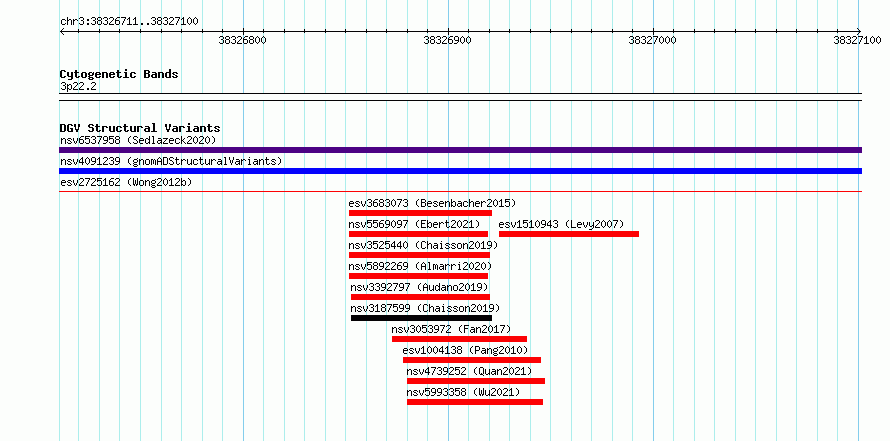Click the Cytogenetic Bands track title
The image size is (890, 441).
119,74
